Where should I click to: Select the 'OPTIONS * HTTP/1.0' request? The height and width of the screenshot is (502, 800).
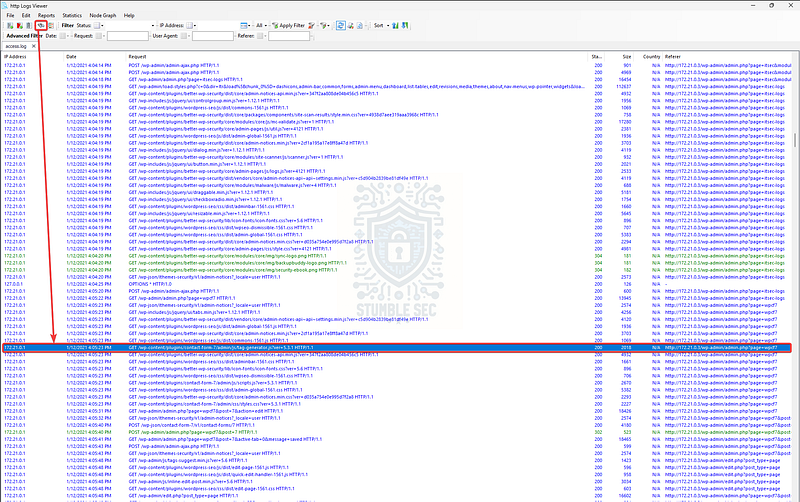(150, 284)
